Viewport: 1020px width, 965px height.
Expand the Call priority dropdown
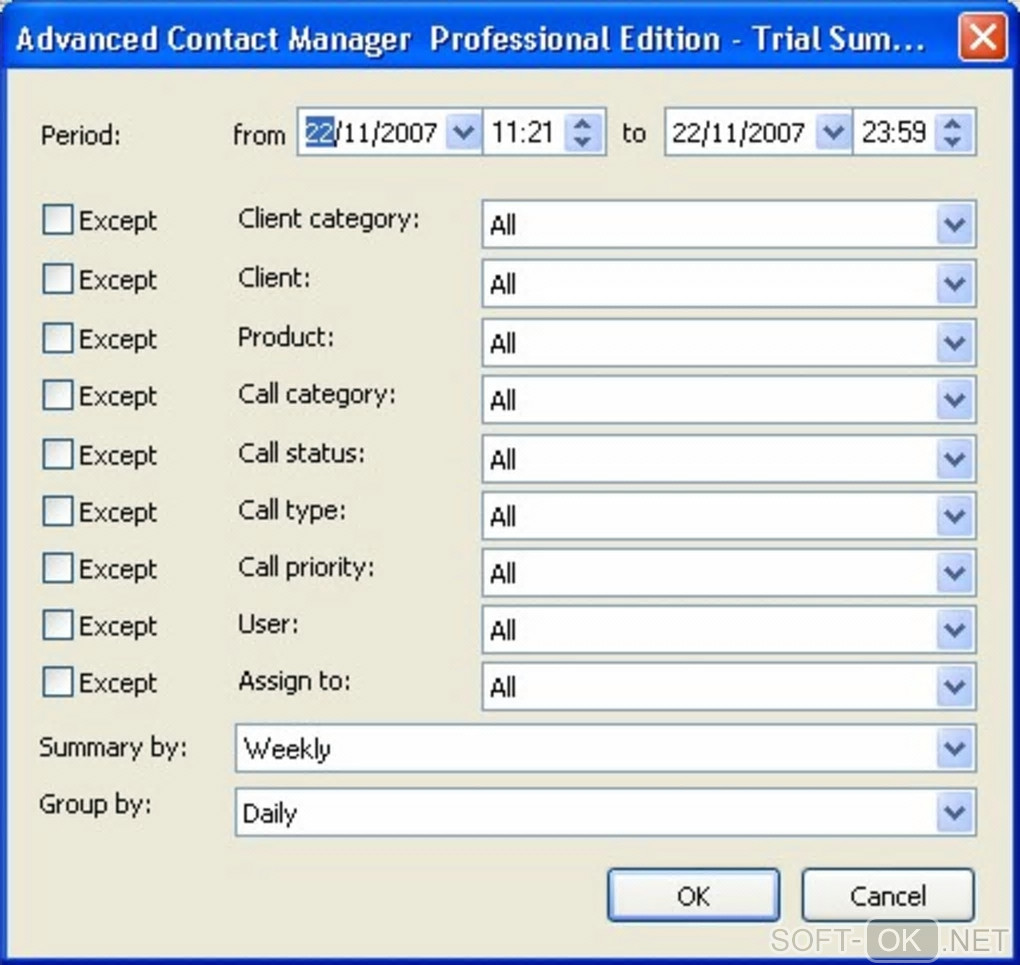coord(955,573)
